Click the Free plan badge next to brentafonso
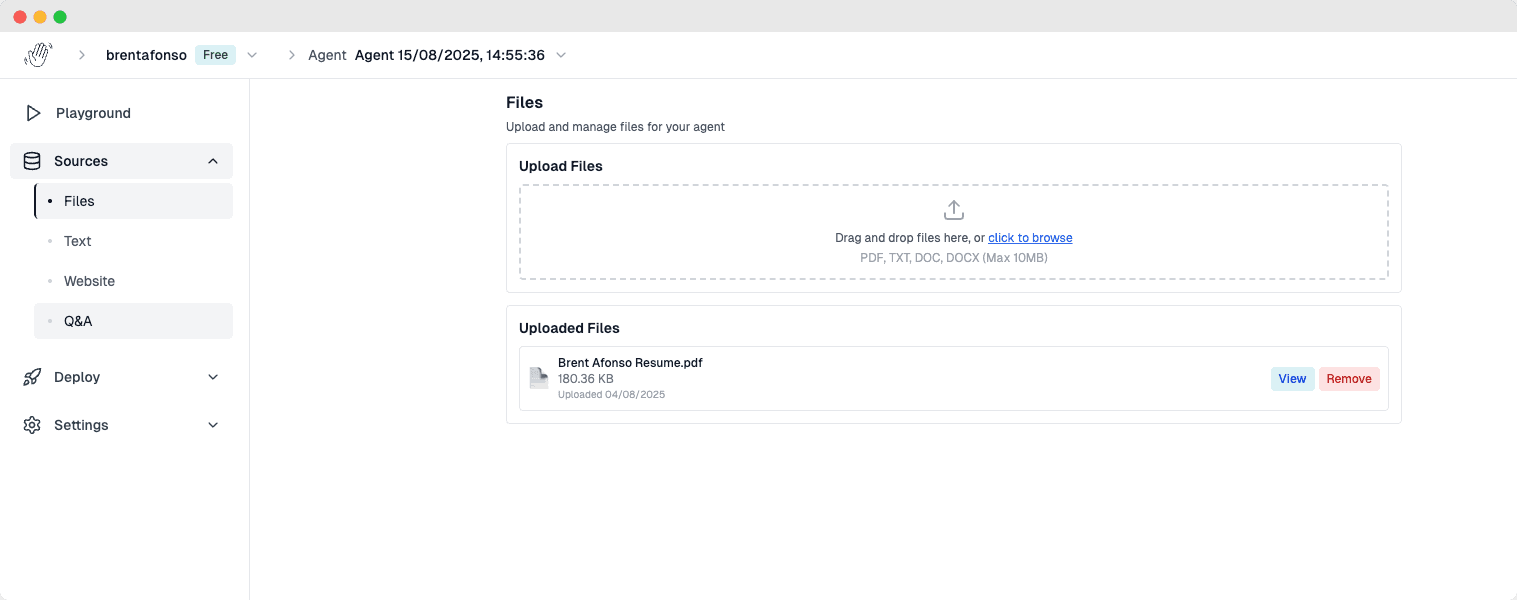1517x600 pixels. (215, 55)
